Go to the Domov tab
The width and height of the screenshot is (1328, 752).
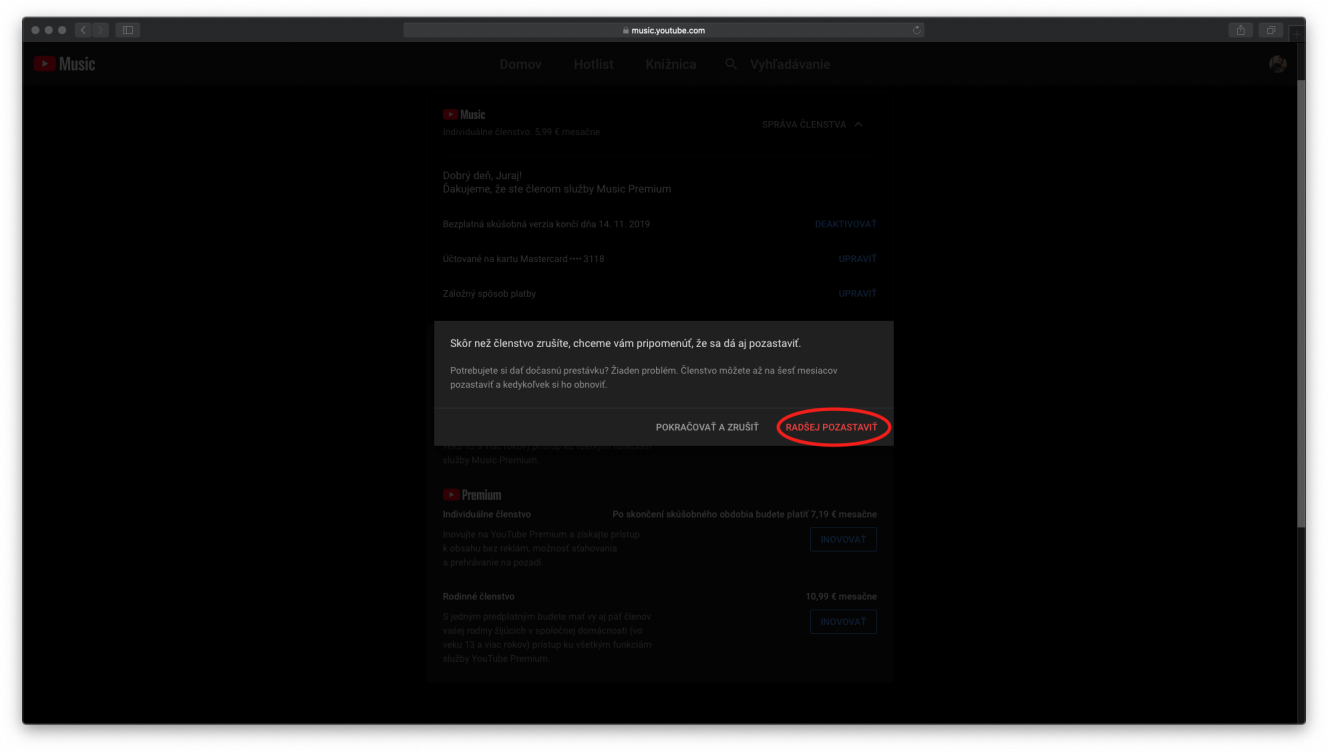click(520, 64)
